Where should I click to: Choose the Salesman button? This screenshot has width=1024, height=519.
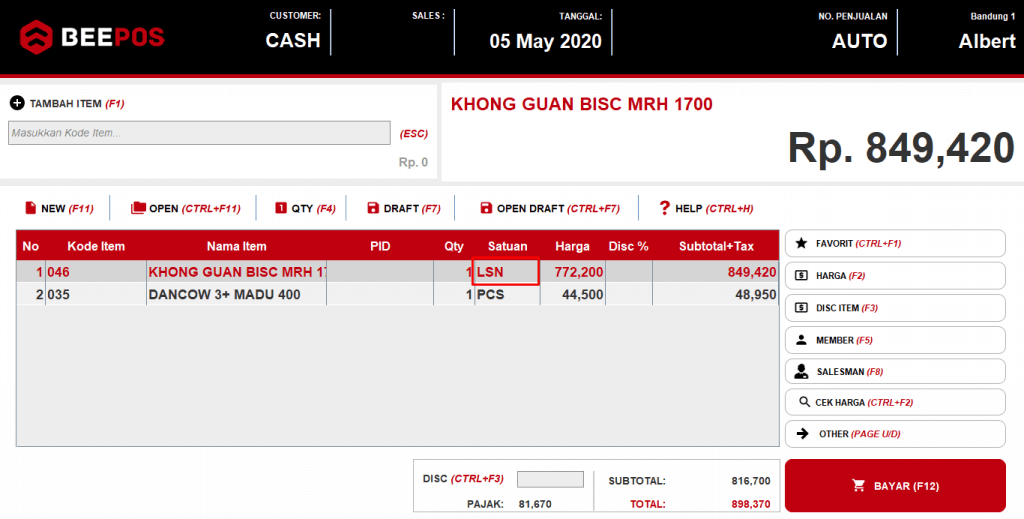894,371
